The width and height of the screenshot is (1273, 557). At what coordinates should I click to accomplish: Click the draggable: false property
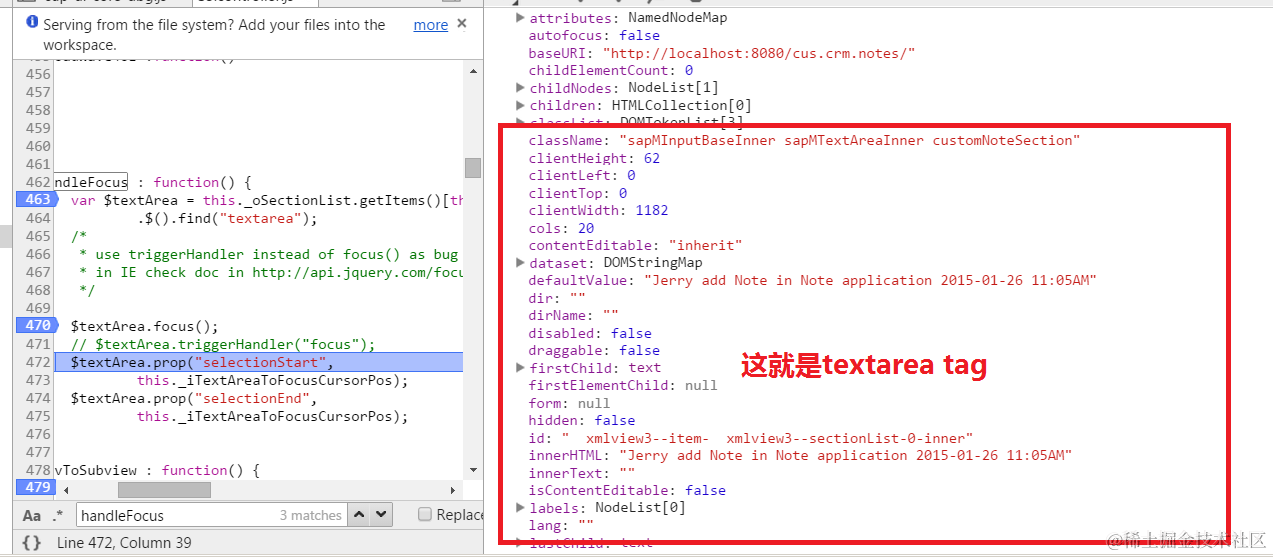click(x=594, y=351)
